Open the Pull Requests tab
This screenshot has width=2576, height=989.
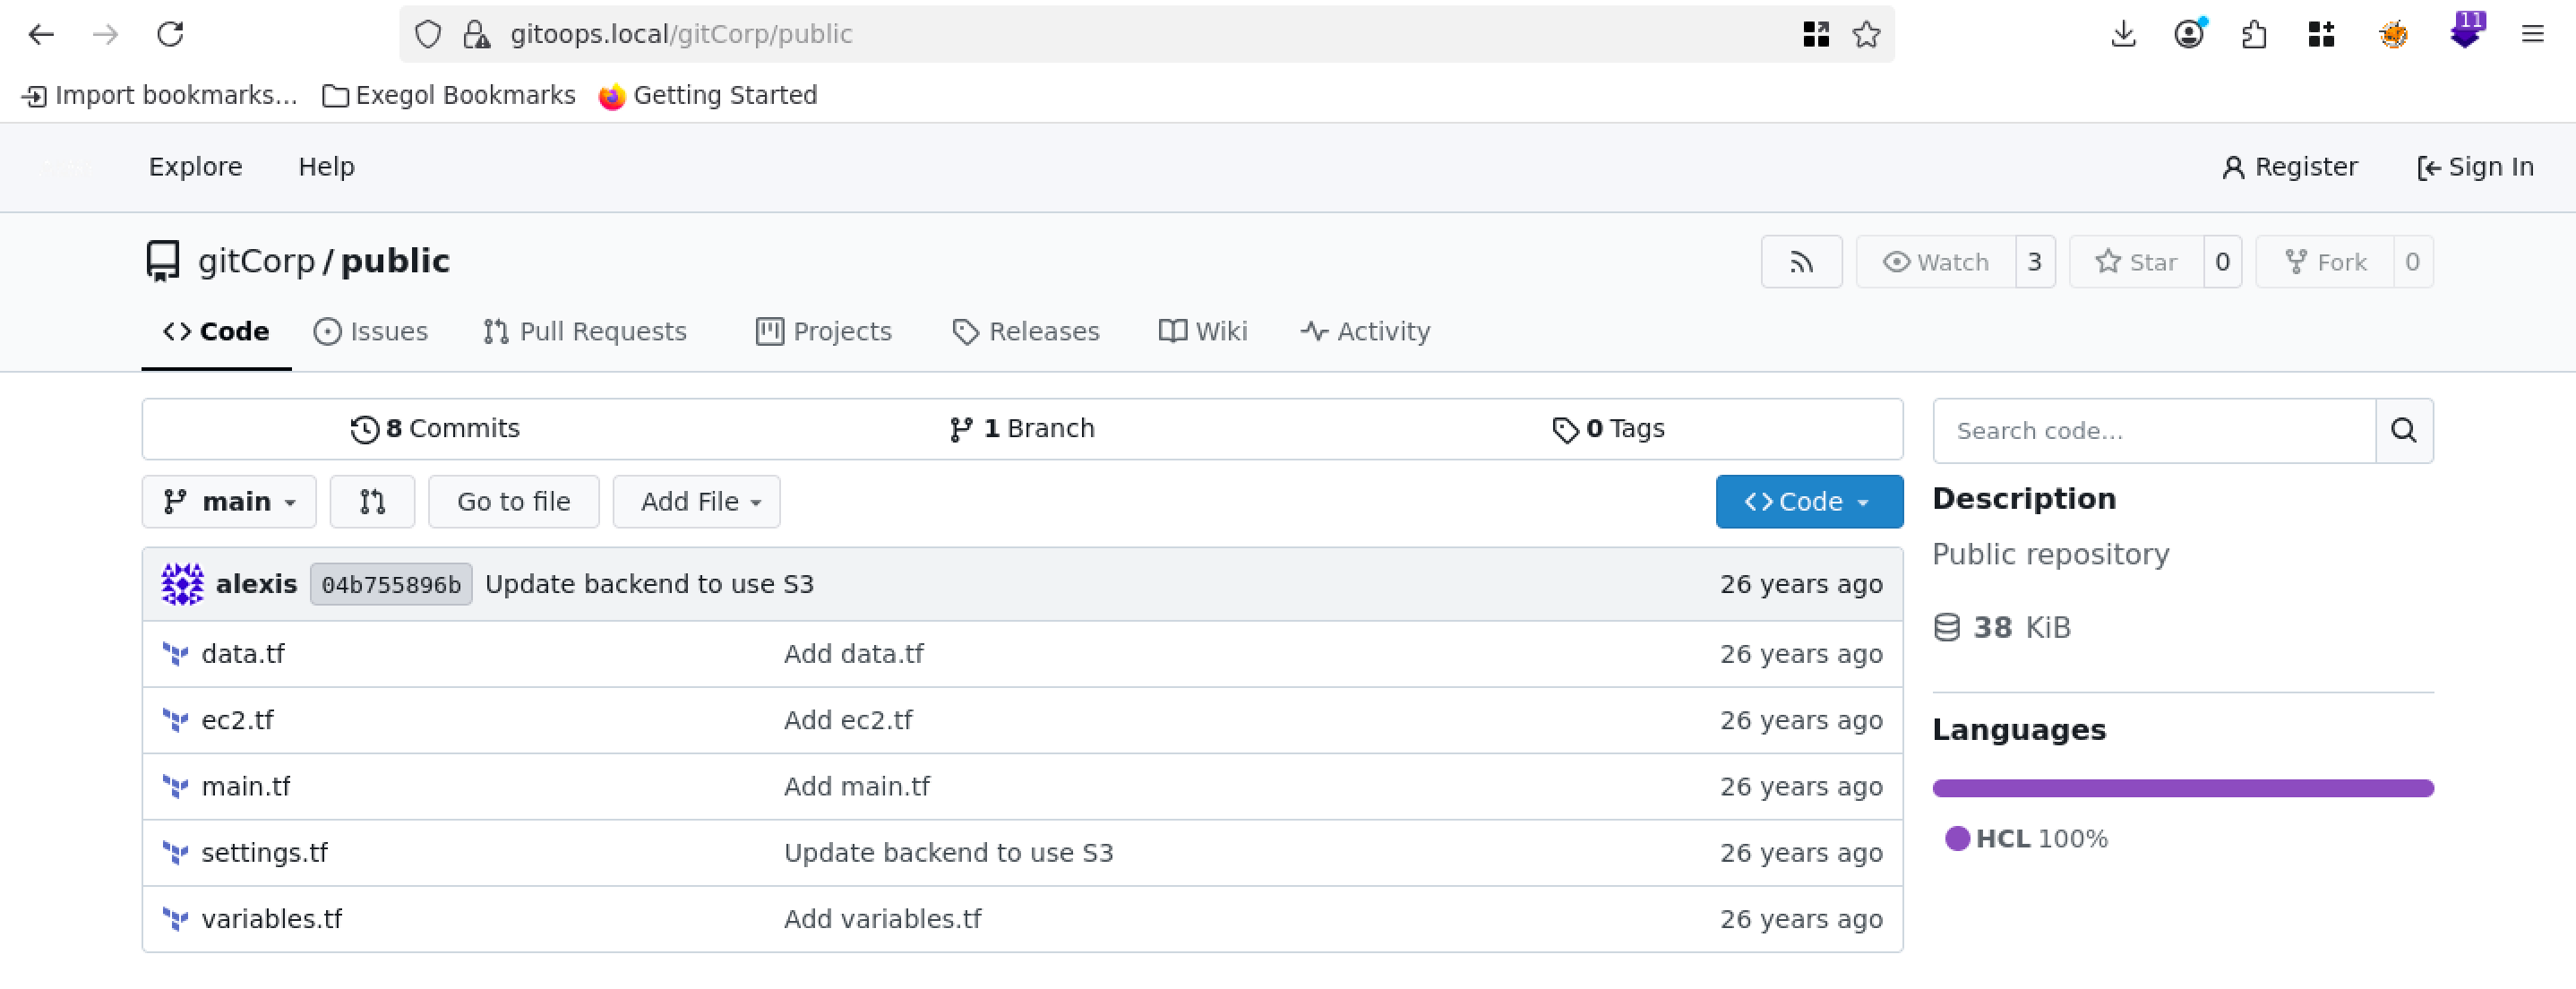[x=585, y=331]
